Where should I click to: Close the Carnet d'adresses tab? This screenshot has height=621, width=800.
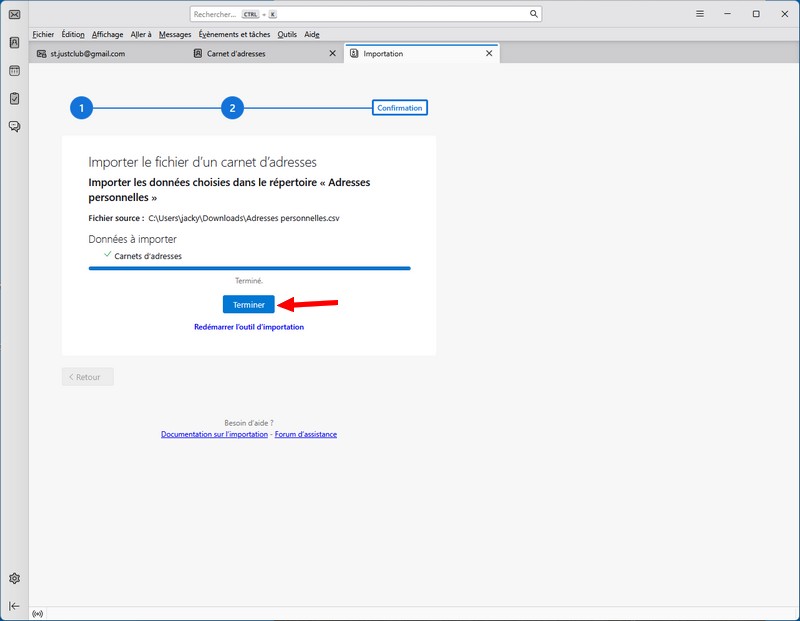[x=333, y=54]
